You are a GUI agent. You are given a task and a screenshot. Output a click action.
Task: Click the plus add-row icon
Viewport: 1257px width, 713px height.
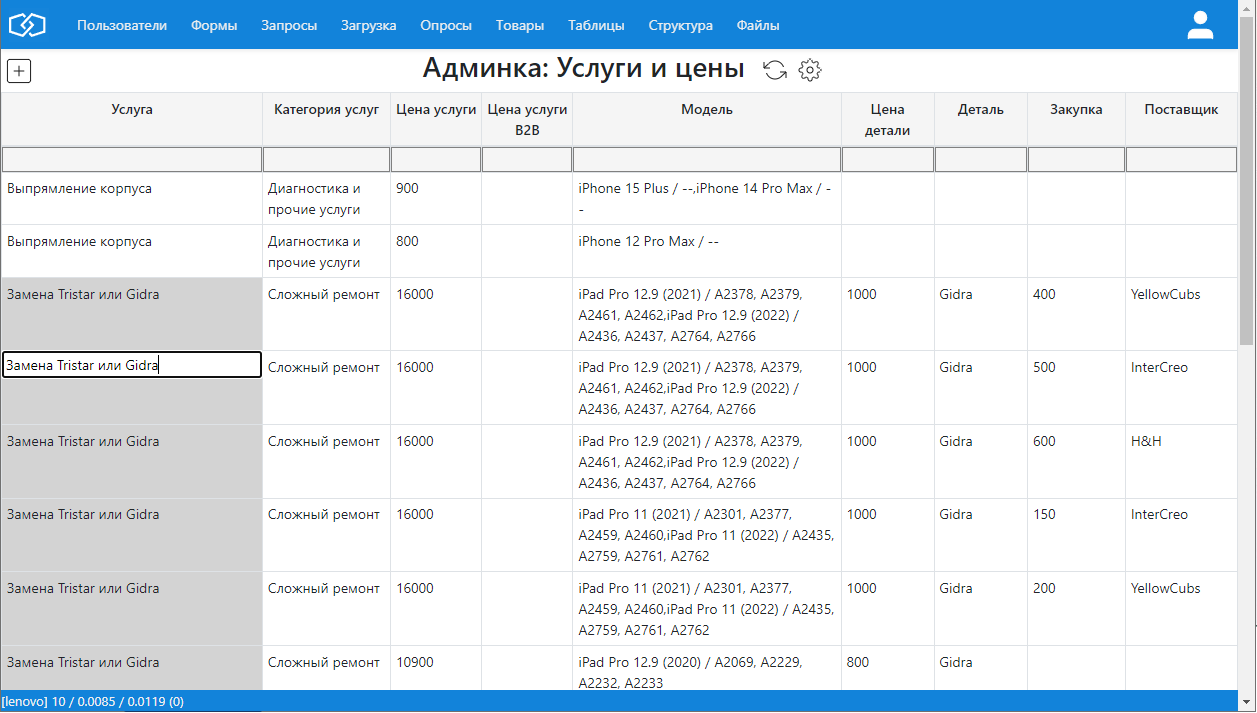pyautogui.click(x=20, y=71)
